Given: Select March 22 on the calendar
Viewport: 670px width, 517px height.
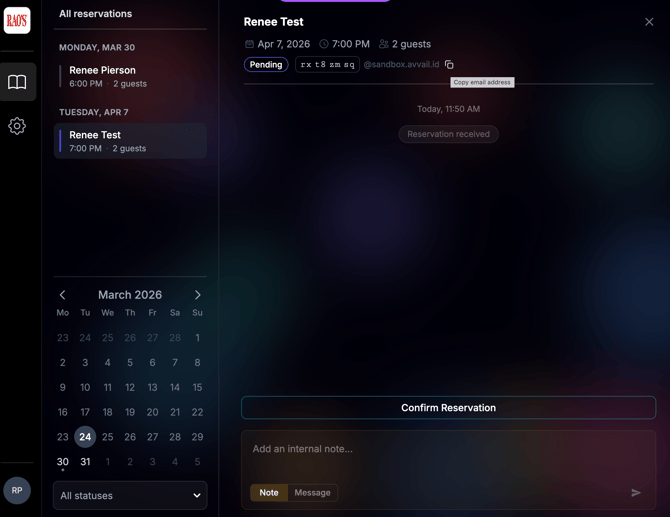Looking at the screenshot, I should 197,412.
